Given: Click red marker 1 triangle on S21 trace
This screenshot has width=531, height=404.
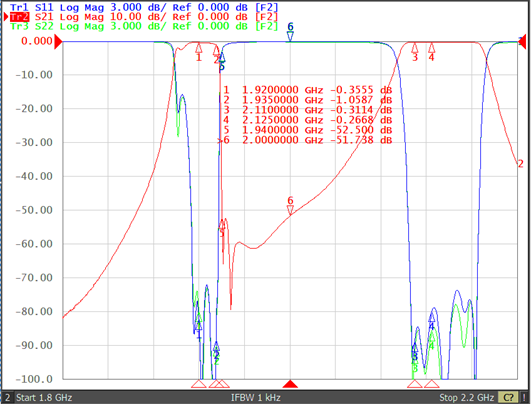Looking at the screenshot, I should coord(198,47).
